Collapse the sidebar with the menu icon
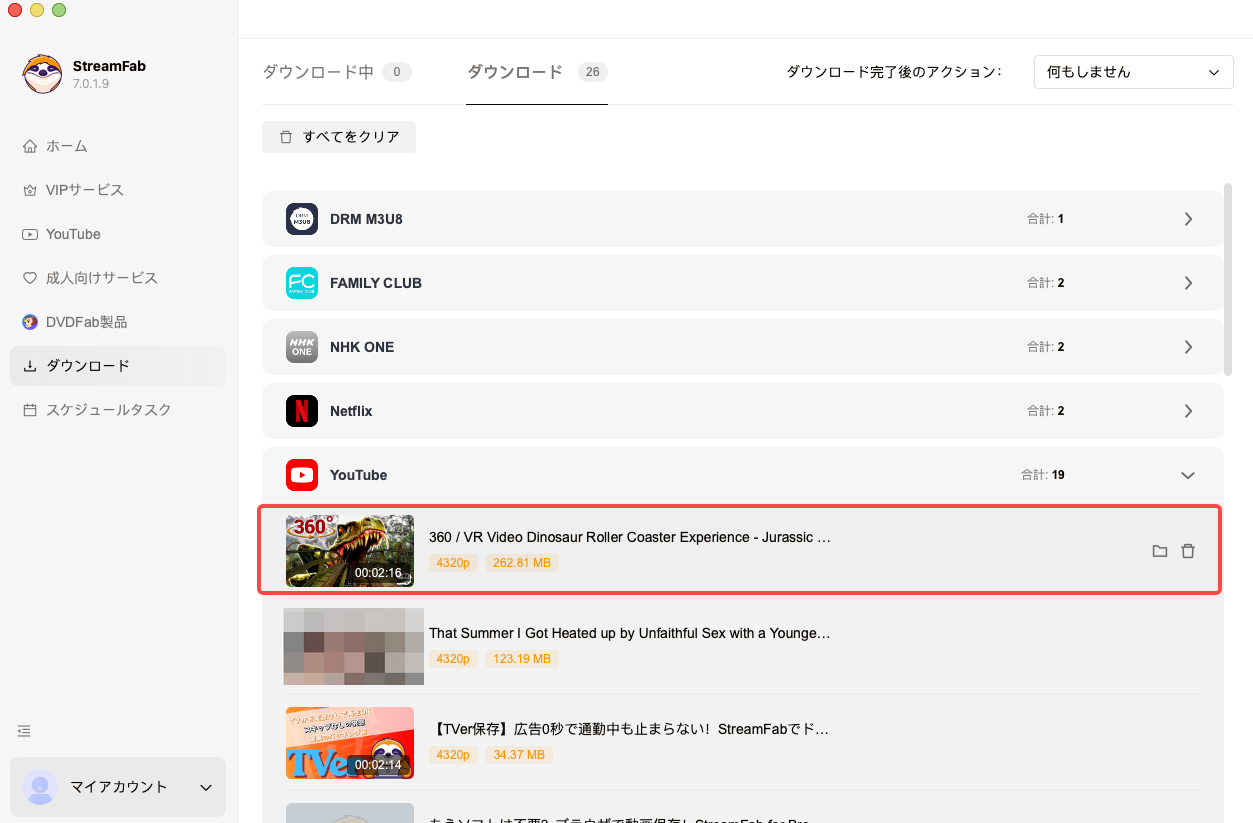Image resolution: width=1253 pixels, height=823 pixels. (24, 731)
